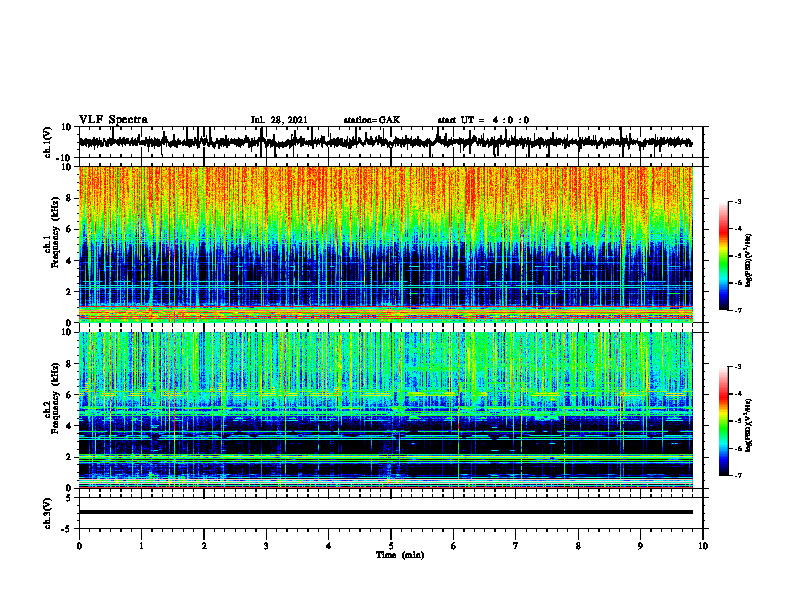Click the time axis tick label "3"

click(266, 546)
